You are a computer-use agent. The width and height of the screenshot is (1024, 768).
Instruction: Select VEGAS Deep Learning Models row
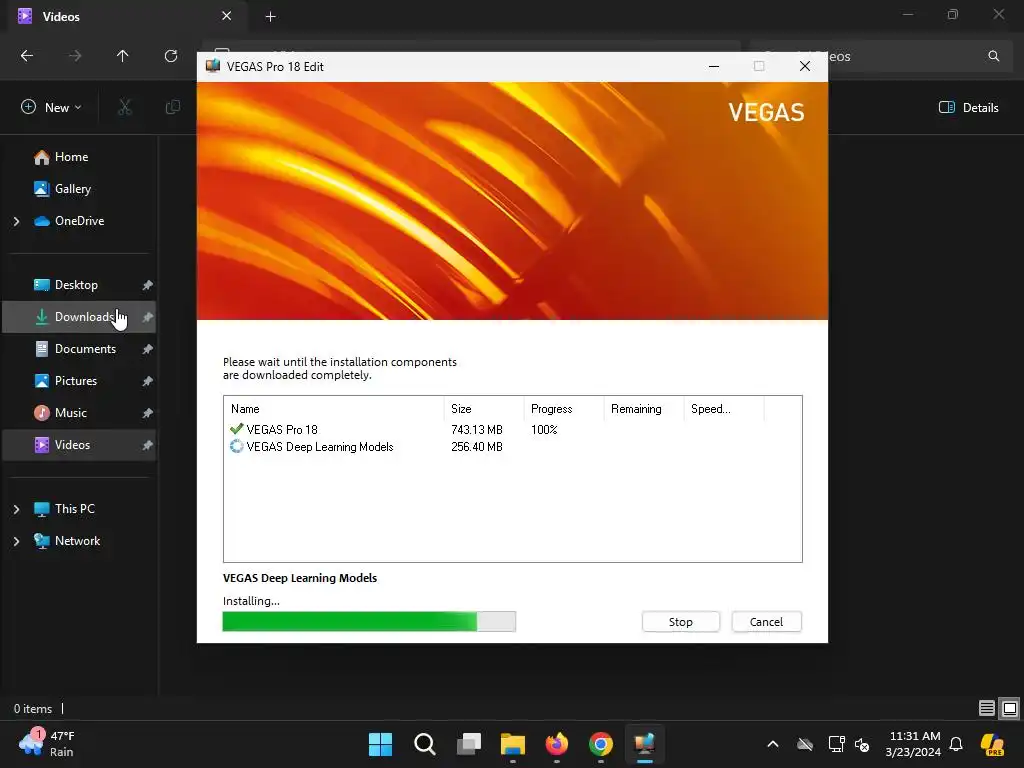512,447
